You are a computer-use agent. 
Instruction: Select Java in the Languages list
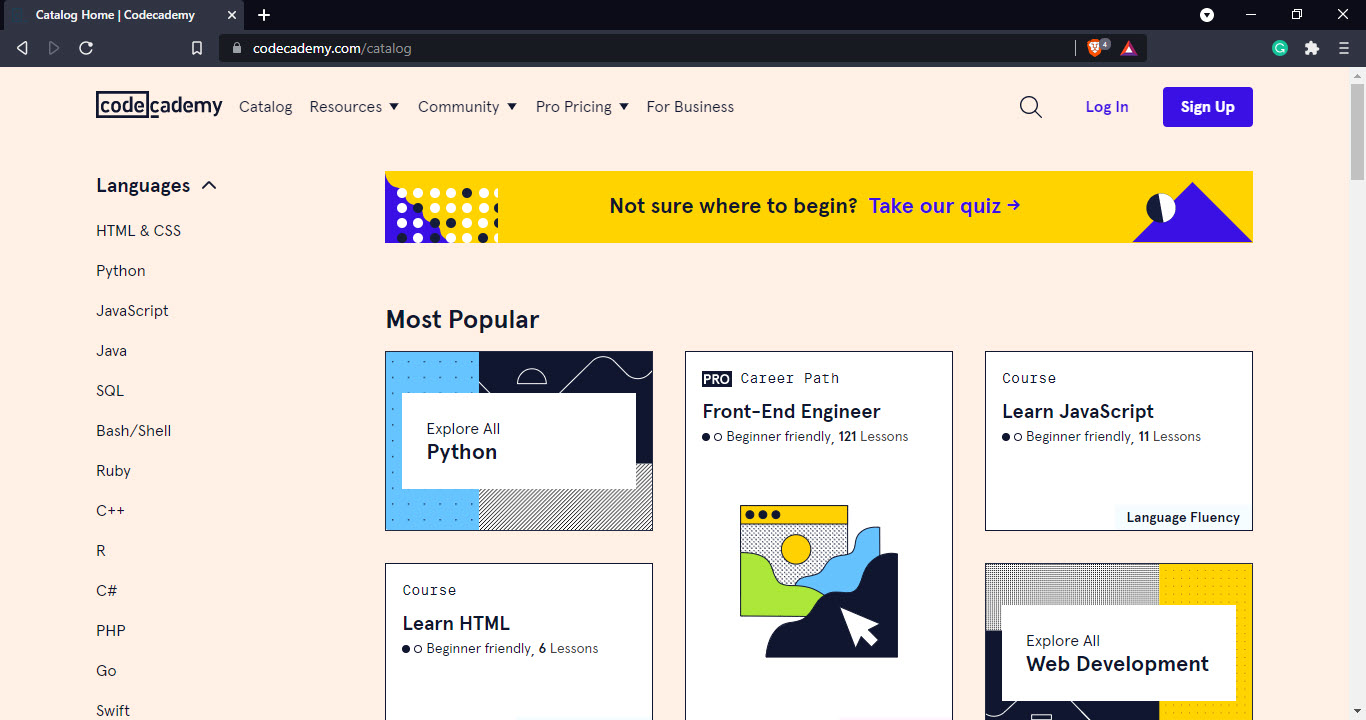(x=111, y=351)
